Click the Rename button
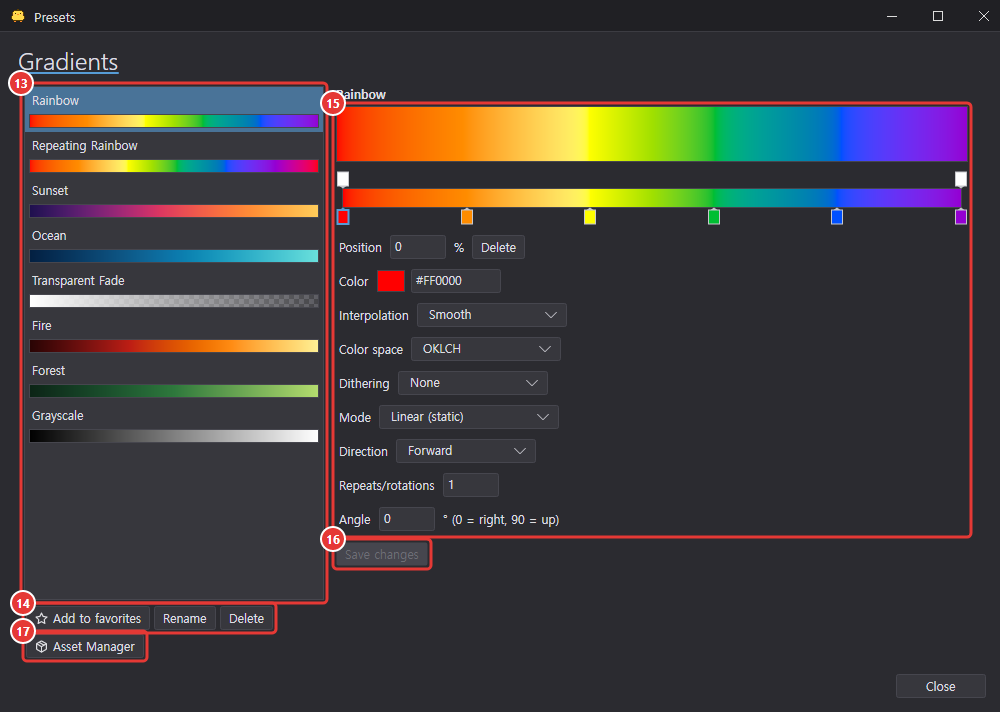The width and height of the screenshot is (1000, 712). (x=184, y=618)
